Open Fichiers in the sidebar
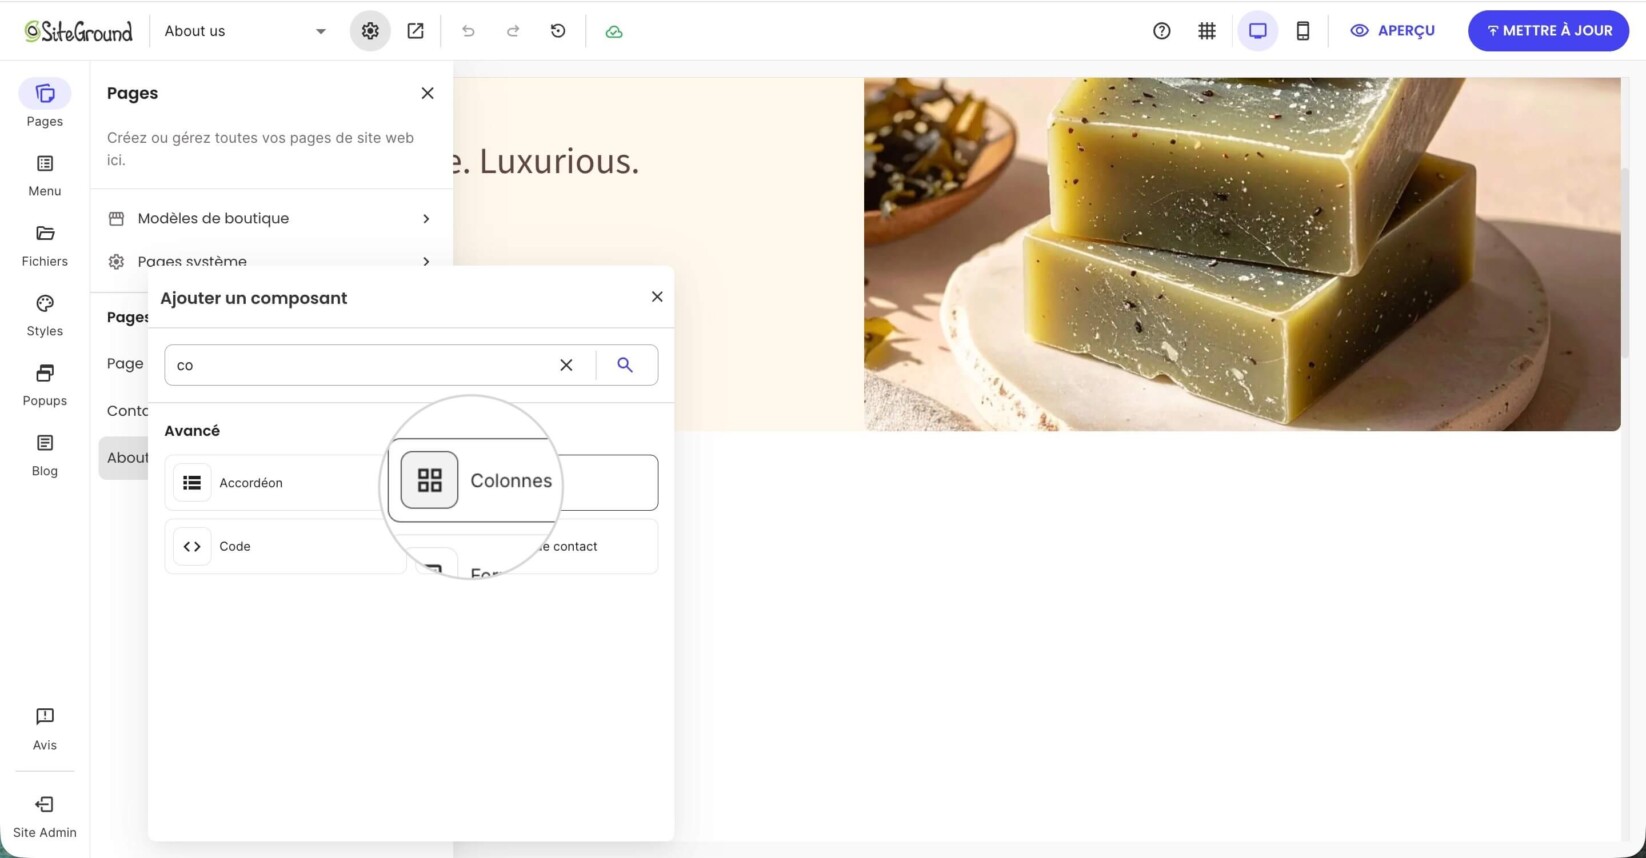The width and height of the screenshot is (1646, 858). click(x=45, y=245)
